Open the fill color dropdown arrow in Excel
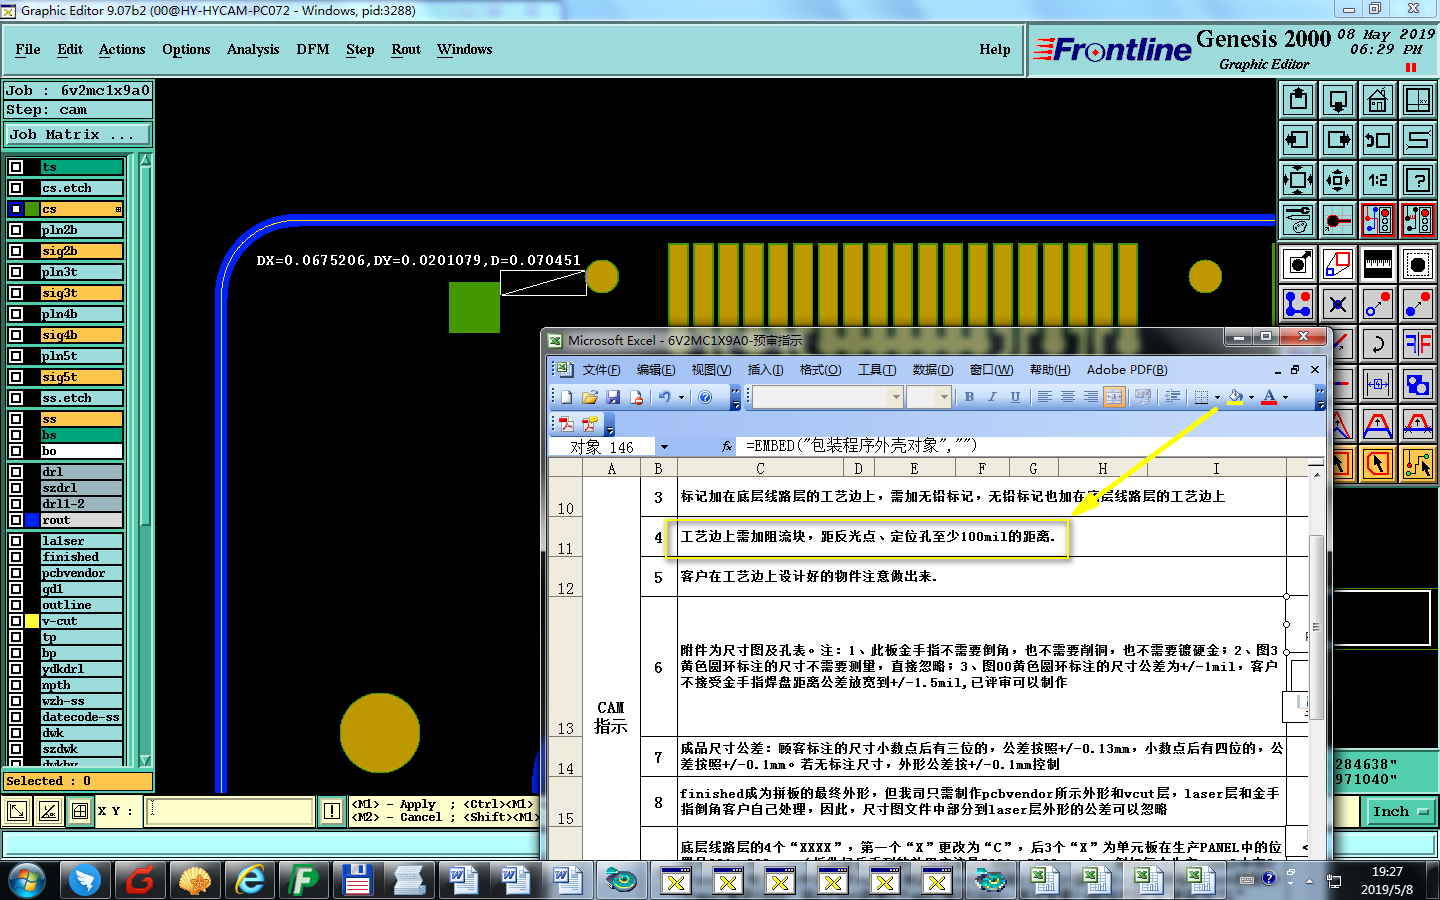The width and height of the screenshot is (1440, 900). click(1251, 397)
